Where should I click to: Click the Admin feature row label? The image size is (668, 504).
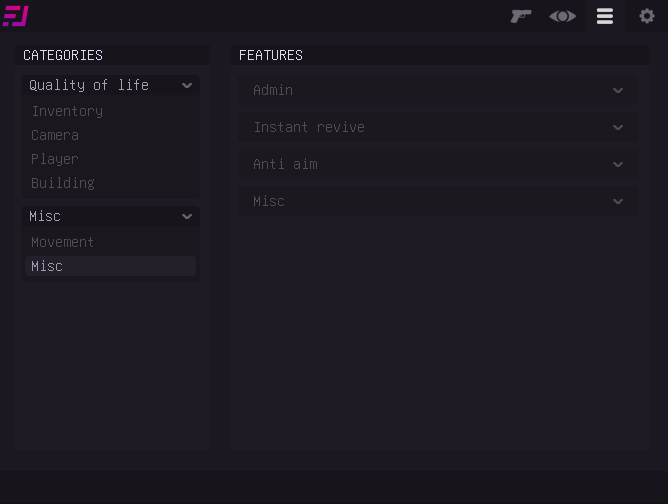pos(273,90)
